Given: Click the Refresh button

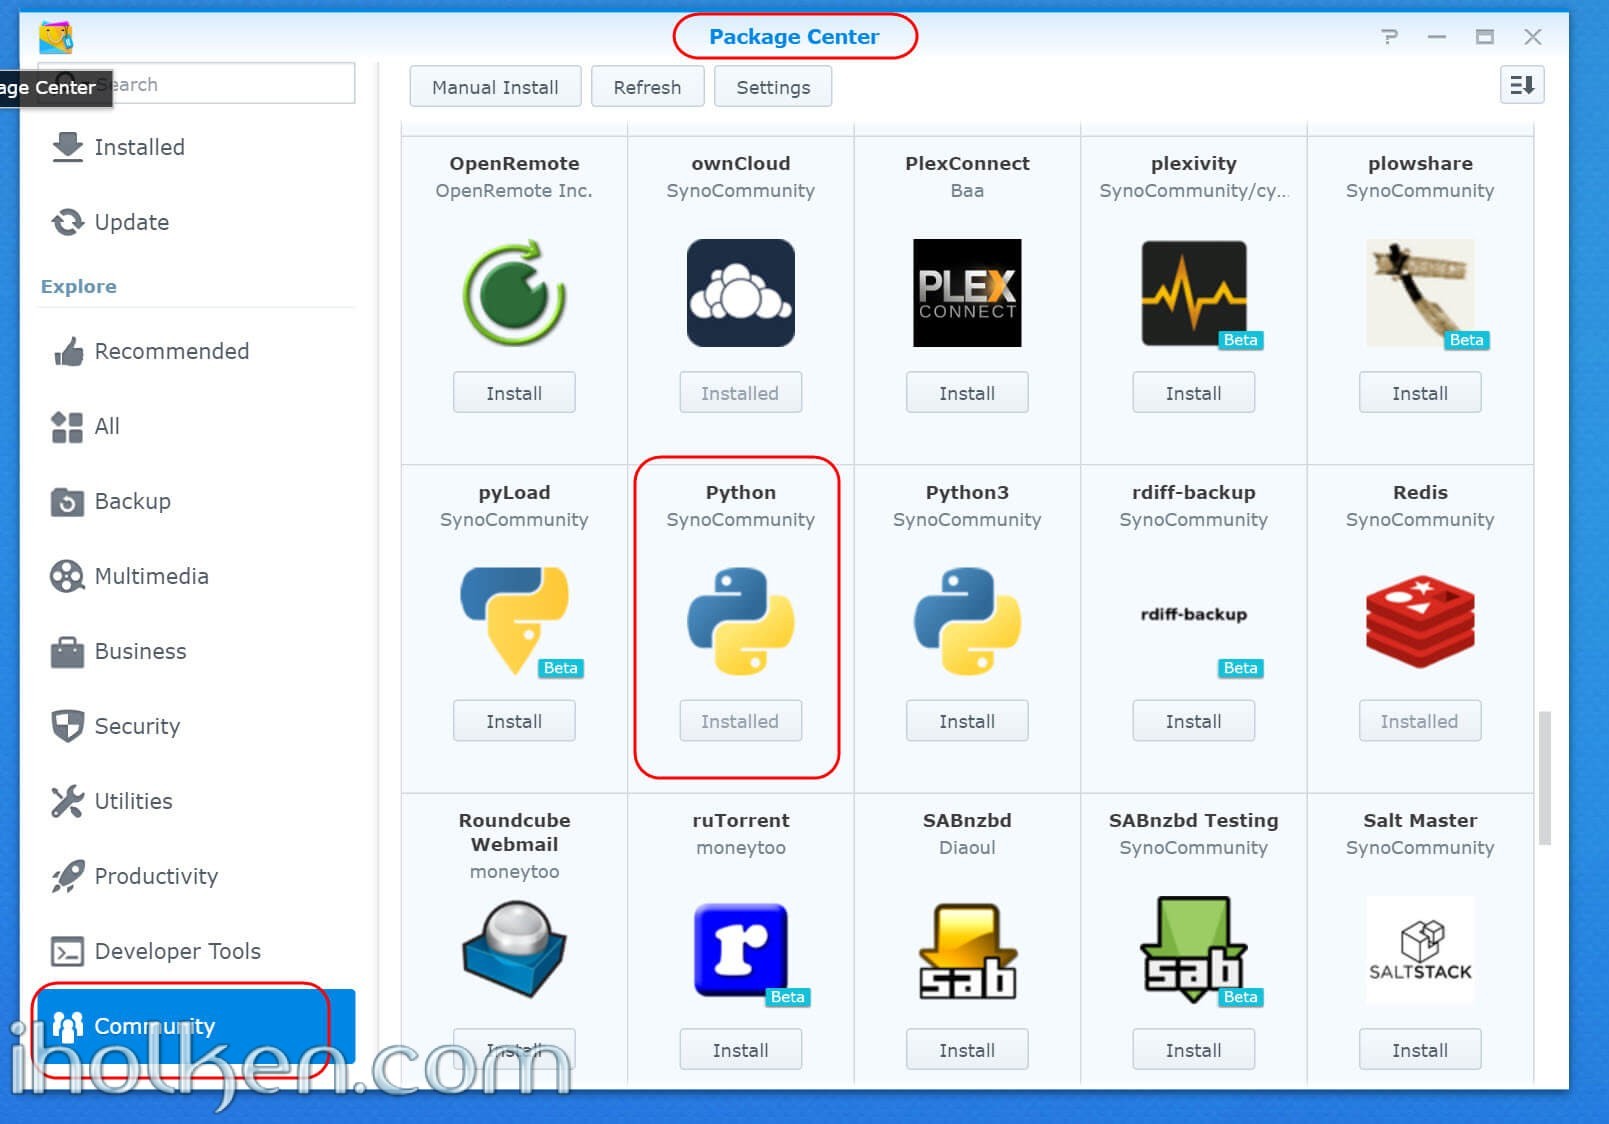Looking at the screenshot, I should pyautogui.click(x=647, y=87).
